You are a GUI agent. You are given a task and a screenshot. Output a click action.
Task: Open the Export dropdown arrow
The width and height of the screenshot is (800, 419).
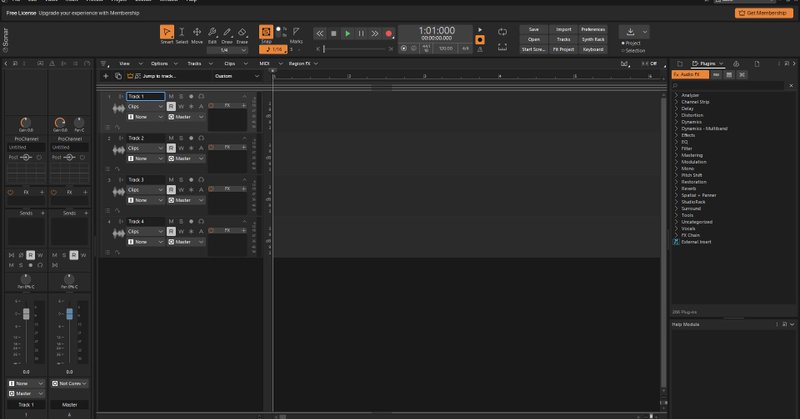tap(645, 32)
